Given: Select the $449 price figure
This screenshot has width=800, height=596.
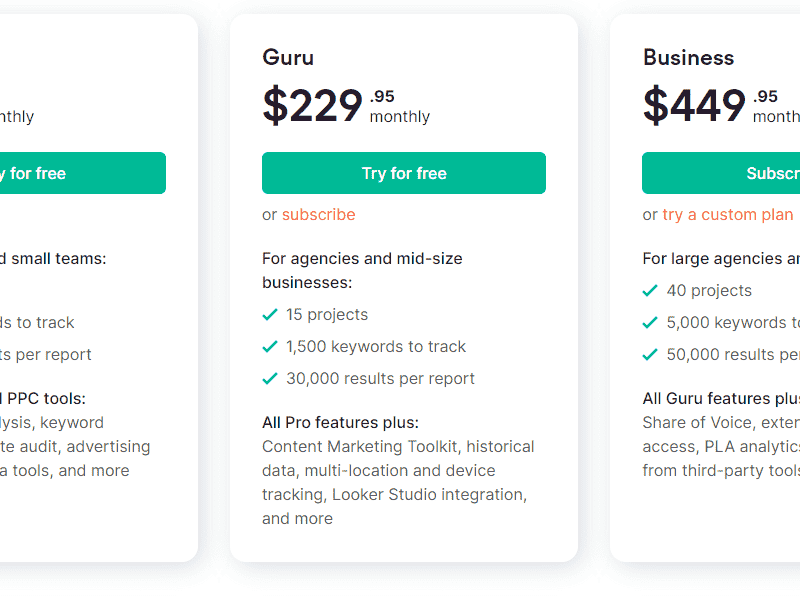Looking at the screenshot, I should coord(694,105).
